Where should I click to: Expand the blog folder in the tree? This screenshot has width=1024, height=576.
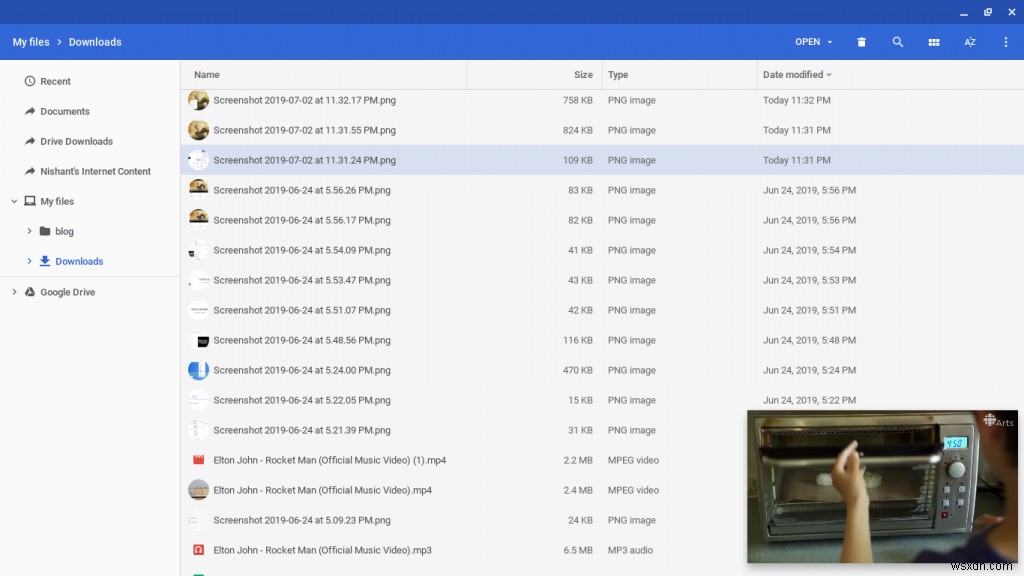30,231
